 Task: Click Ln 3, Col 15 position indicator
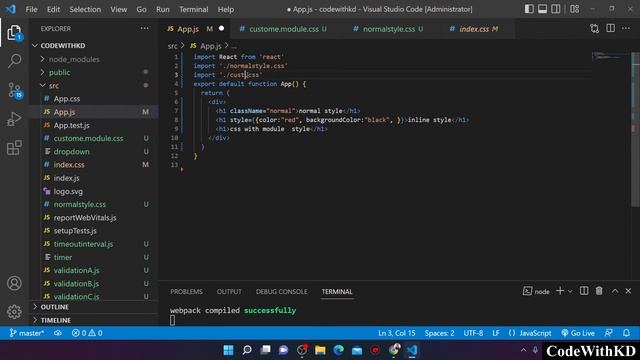tap(396, 333)
